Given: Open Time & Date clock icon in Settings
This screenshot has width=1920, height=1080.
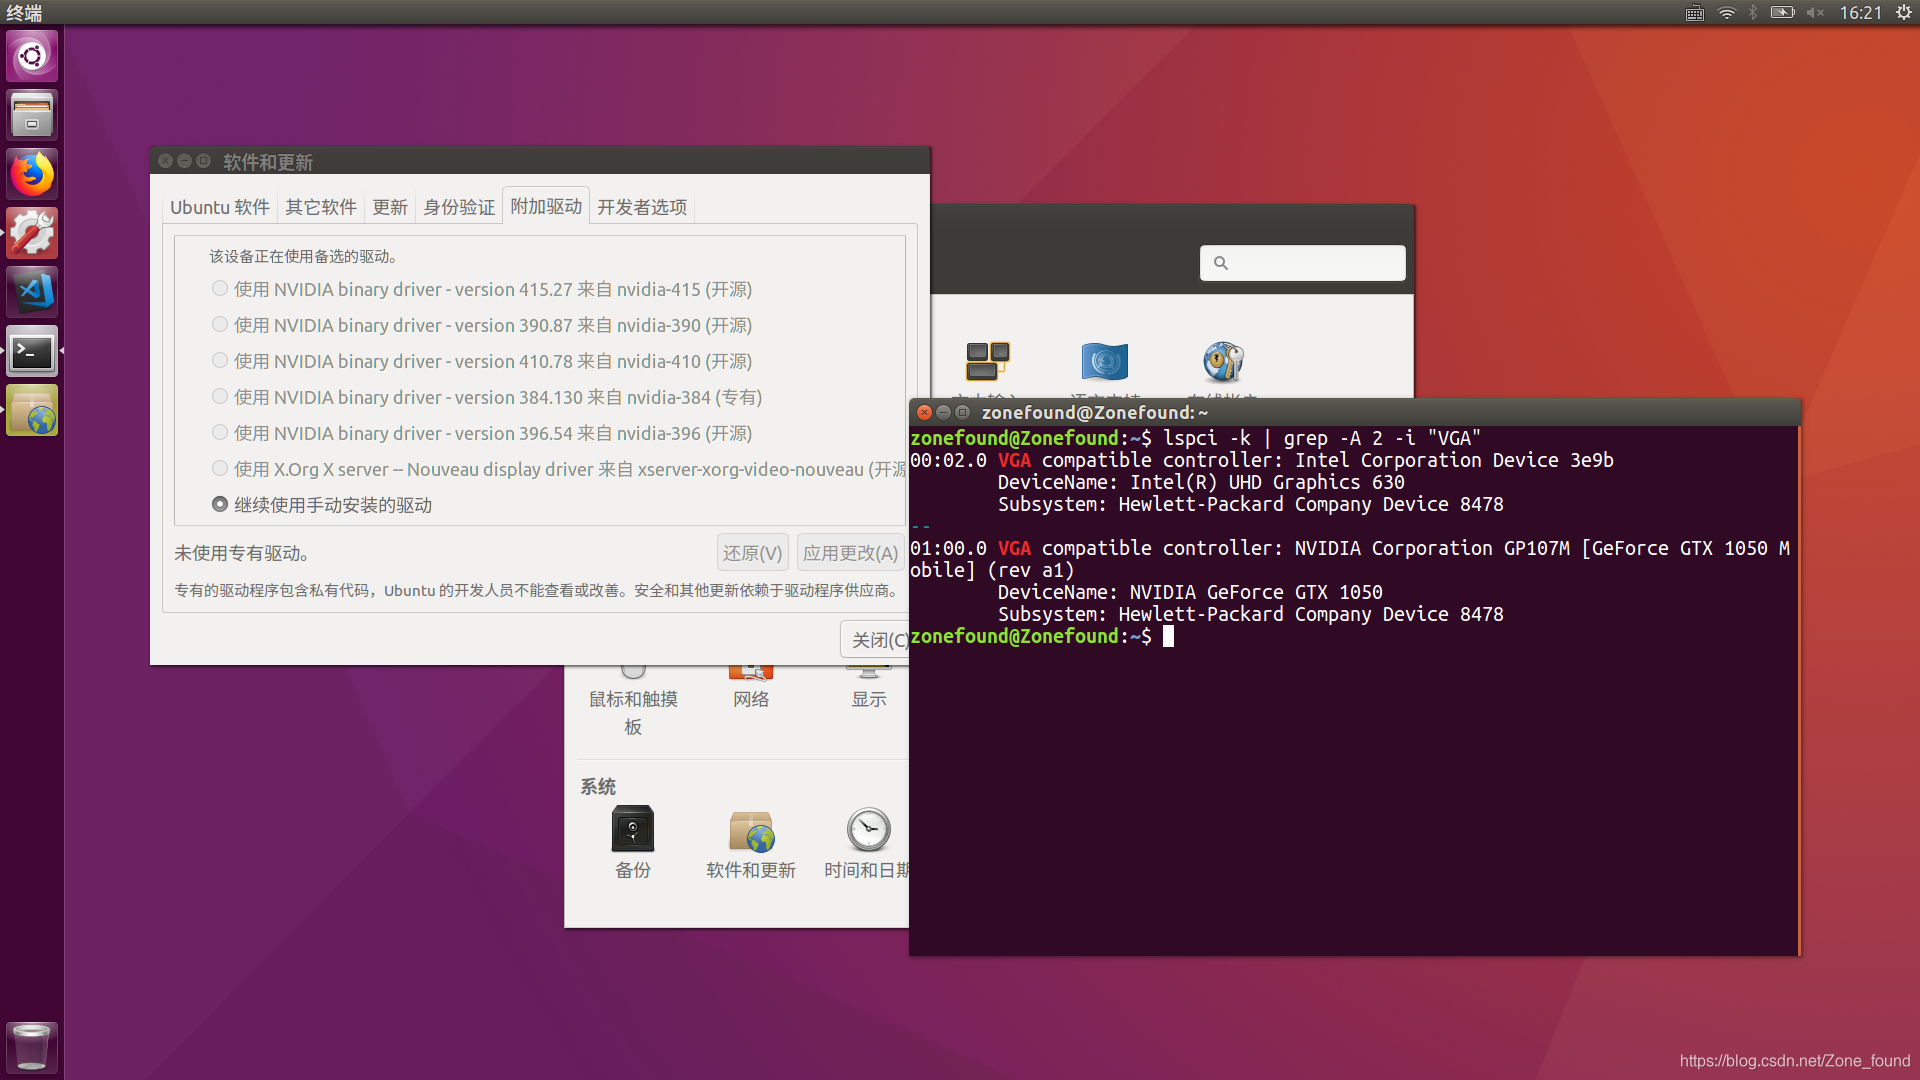Looking at the screenshot, I should tap(868, 829).
